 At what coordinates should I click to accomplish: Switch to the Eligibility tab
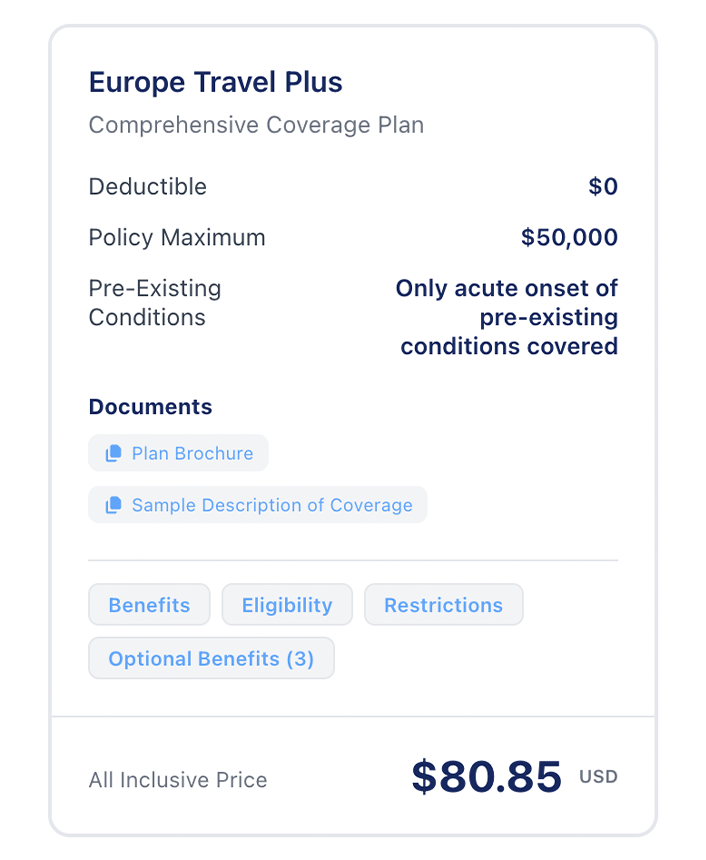click(x=287, y=605)
